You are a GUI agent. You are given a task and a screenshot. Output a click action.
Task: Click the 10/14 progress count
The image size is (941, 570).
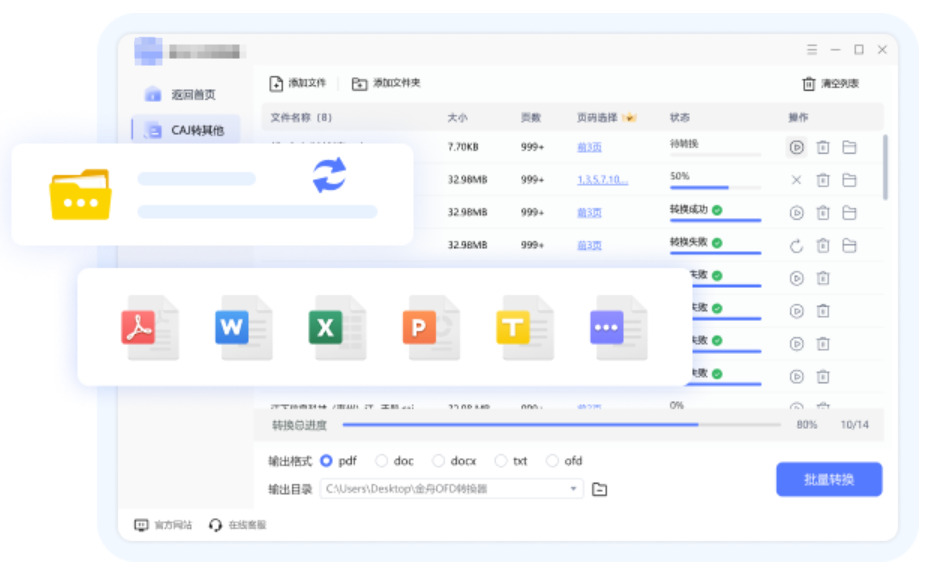[x=855, y=425]
